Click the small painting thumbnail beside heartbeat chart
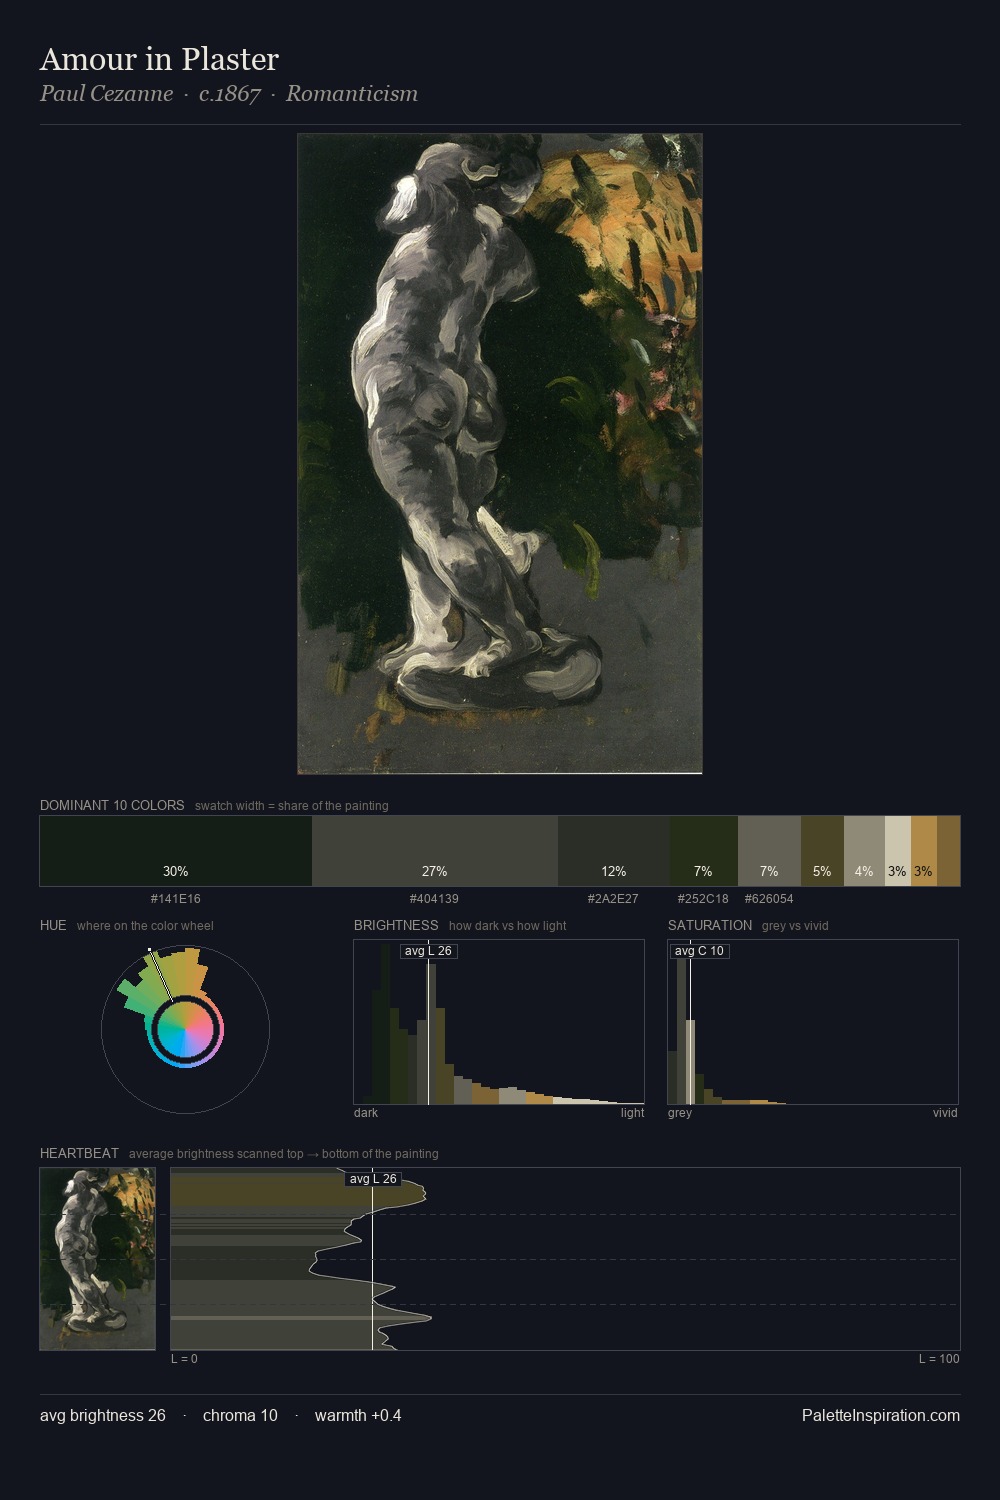The height and width of the screenshot is (1500, 1000). [x=98, y=1259]
